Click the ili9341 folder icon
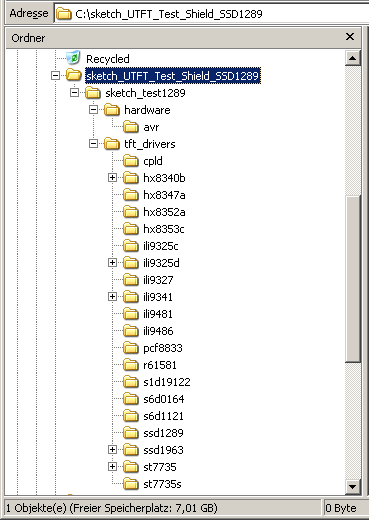Screen dimensions: 369x521 coord(131,296)
